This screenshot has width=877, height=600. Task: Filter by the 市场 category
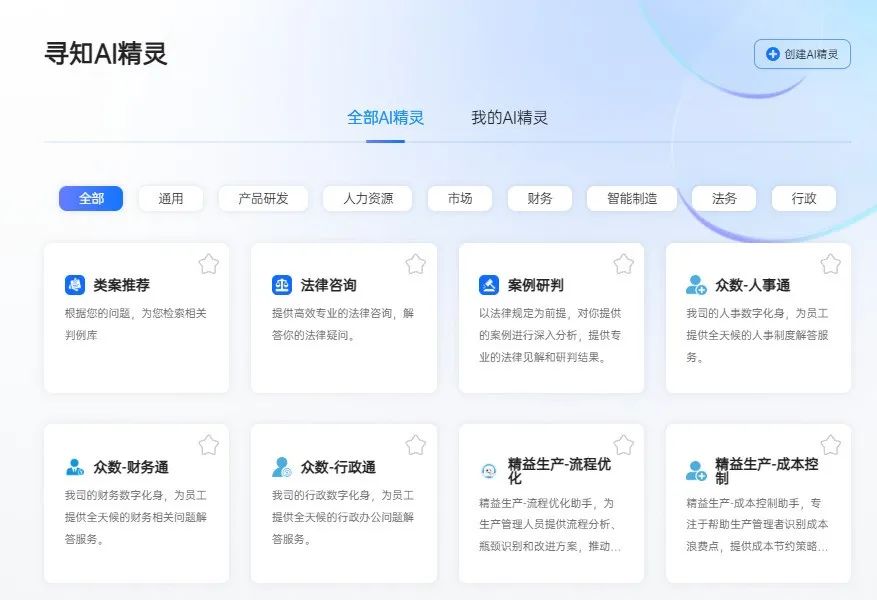pyautogui.click(x=460, y=199)
